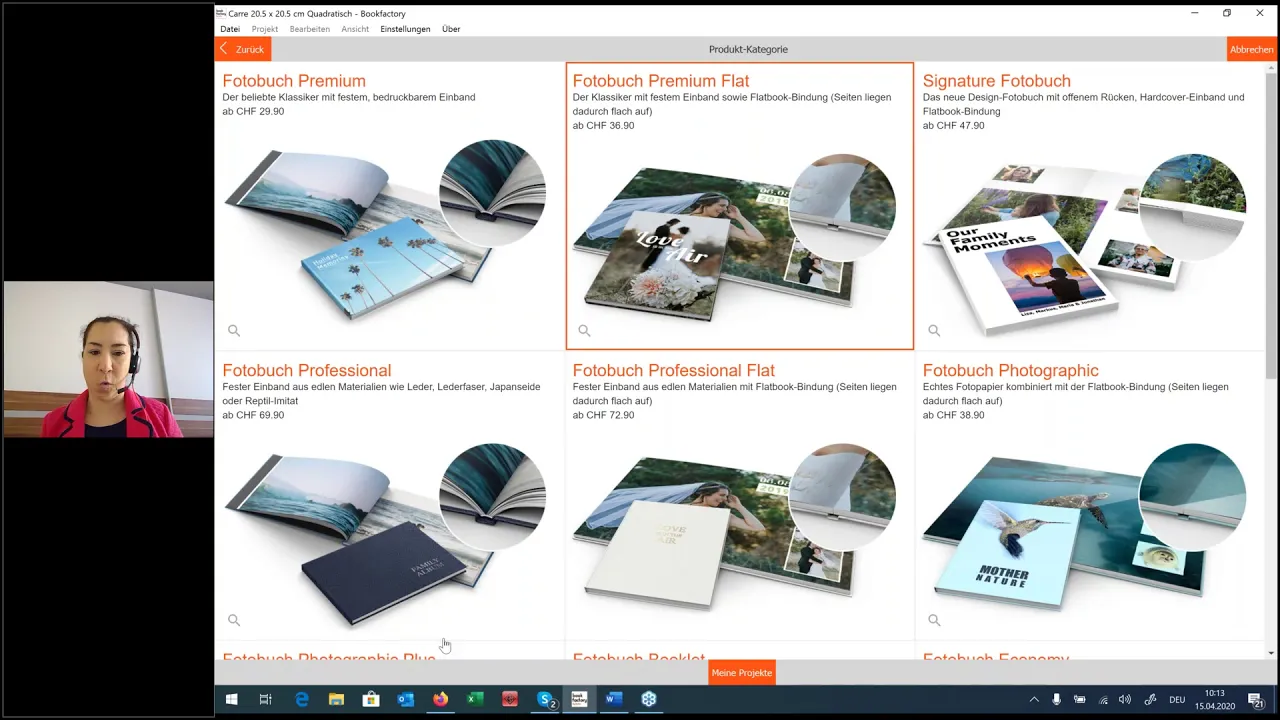This screenshot has width=1280, height=720.
Task: Select the Fotobuch Professional Flat title
Action: click(x=674, y=371)
